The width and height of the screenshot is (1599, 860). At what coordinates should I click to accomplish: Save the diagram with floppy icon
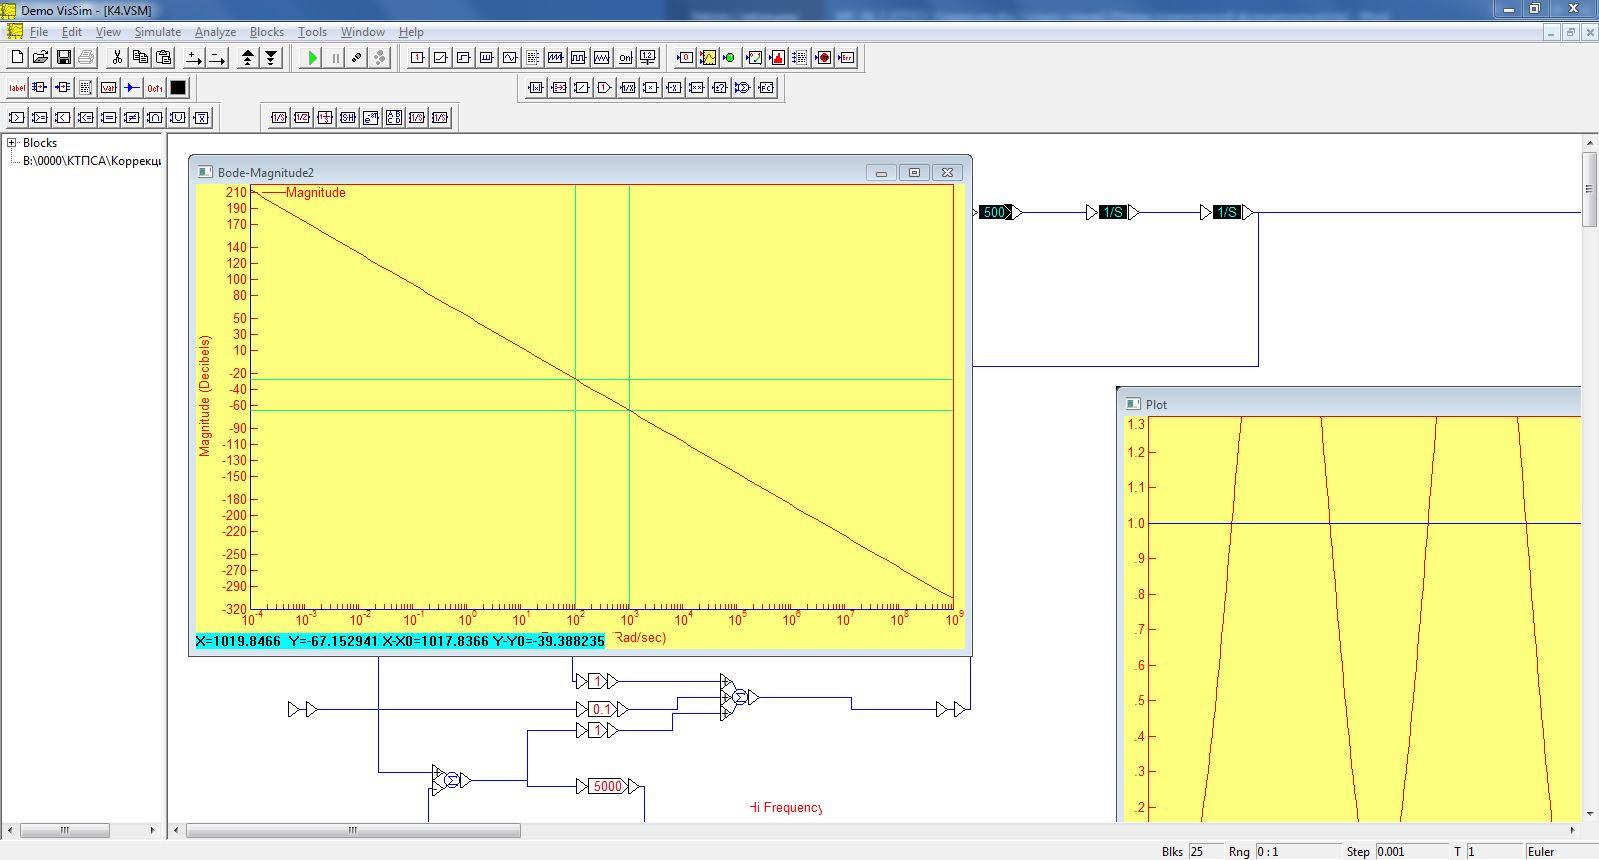click(64, 58)
